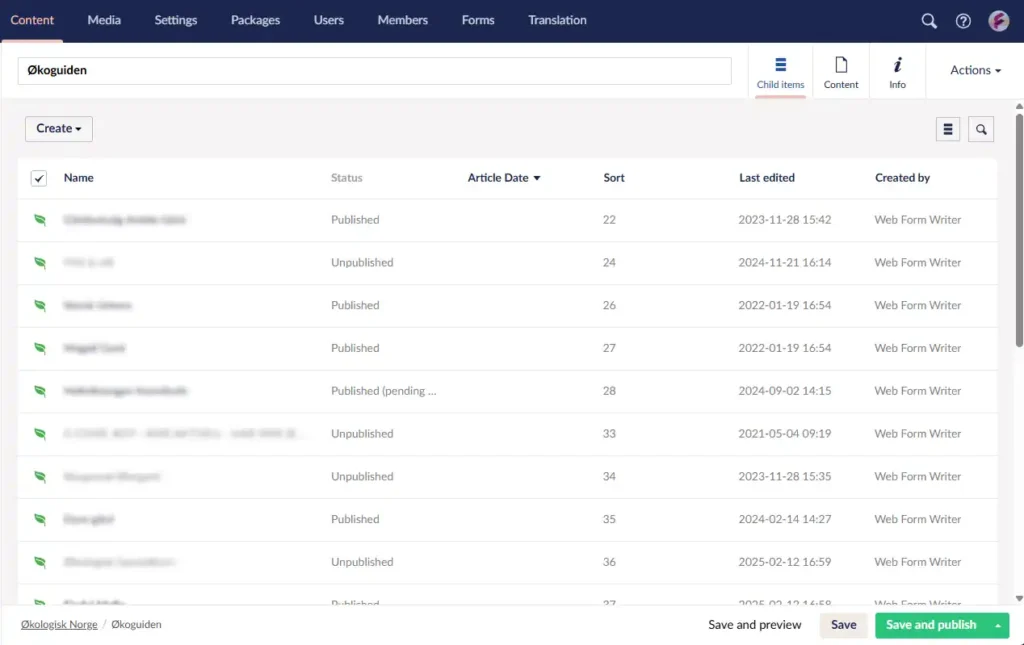Change list layout with list view icon
This screenshot has height=645, width=1024.
click(x=948, y=129)
